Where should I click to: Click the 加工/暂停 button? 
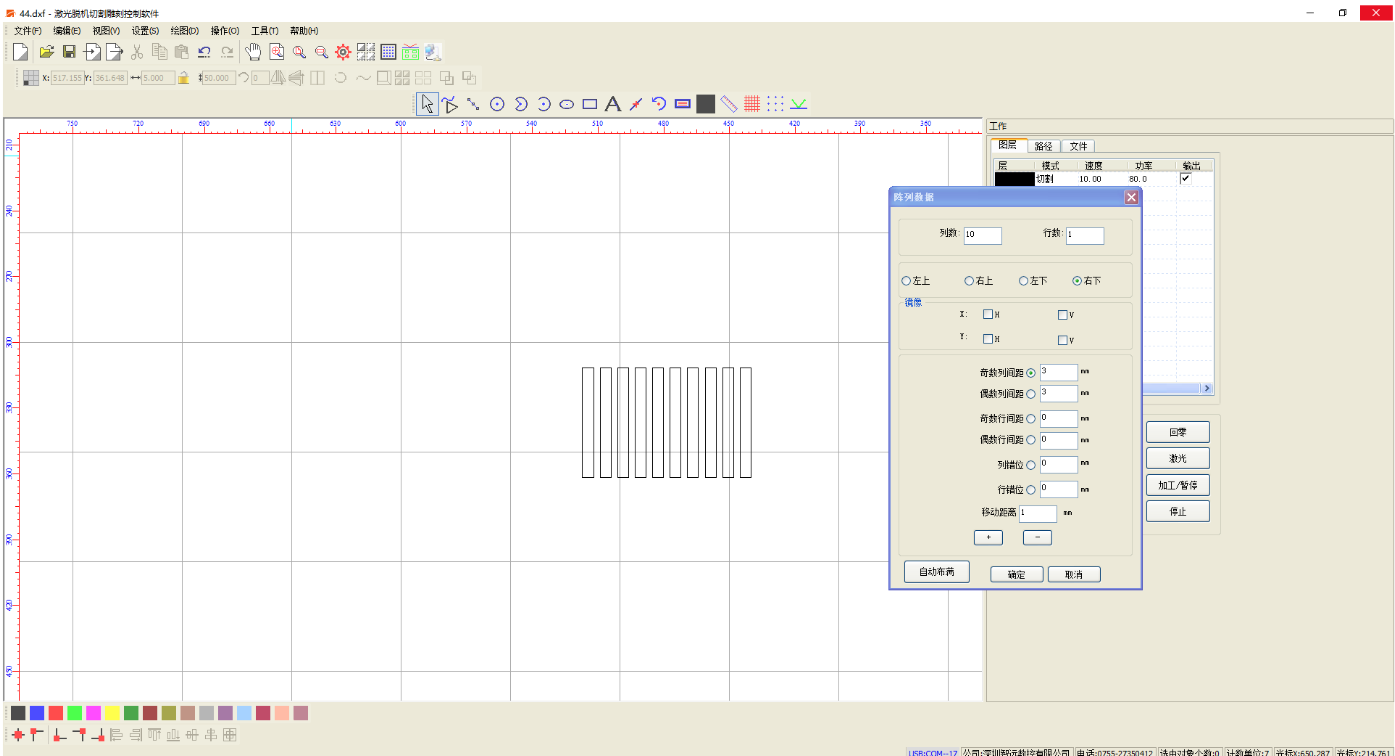[x=1178, y=485]
